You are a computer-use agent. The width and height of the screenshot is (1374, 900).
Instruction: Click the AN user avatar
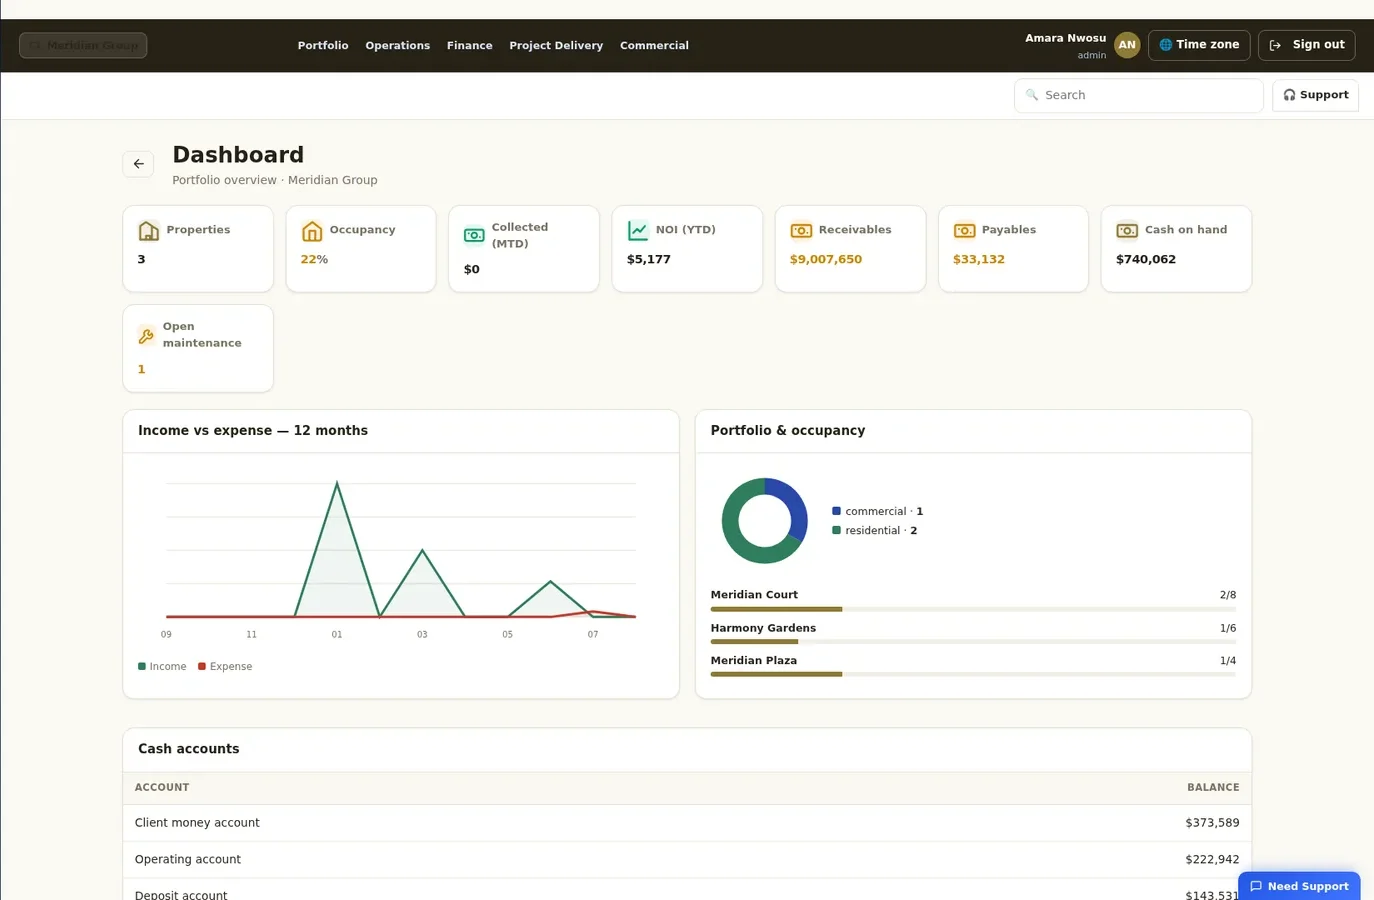click(x=1127, y=45)
